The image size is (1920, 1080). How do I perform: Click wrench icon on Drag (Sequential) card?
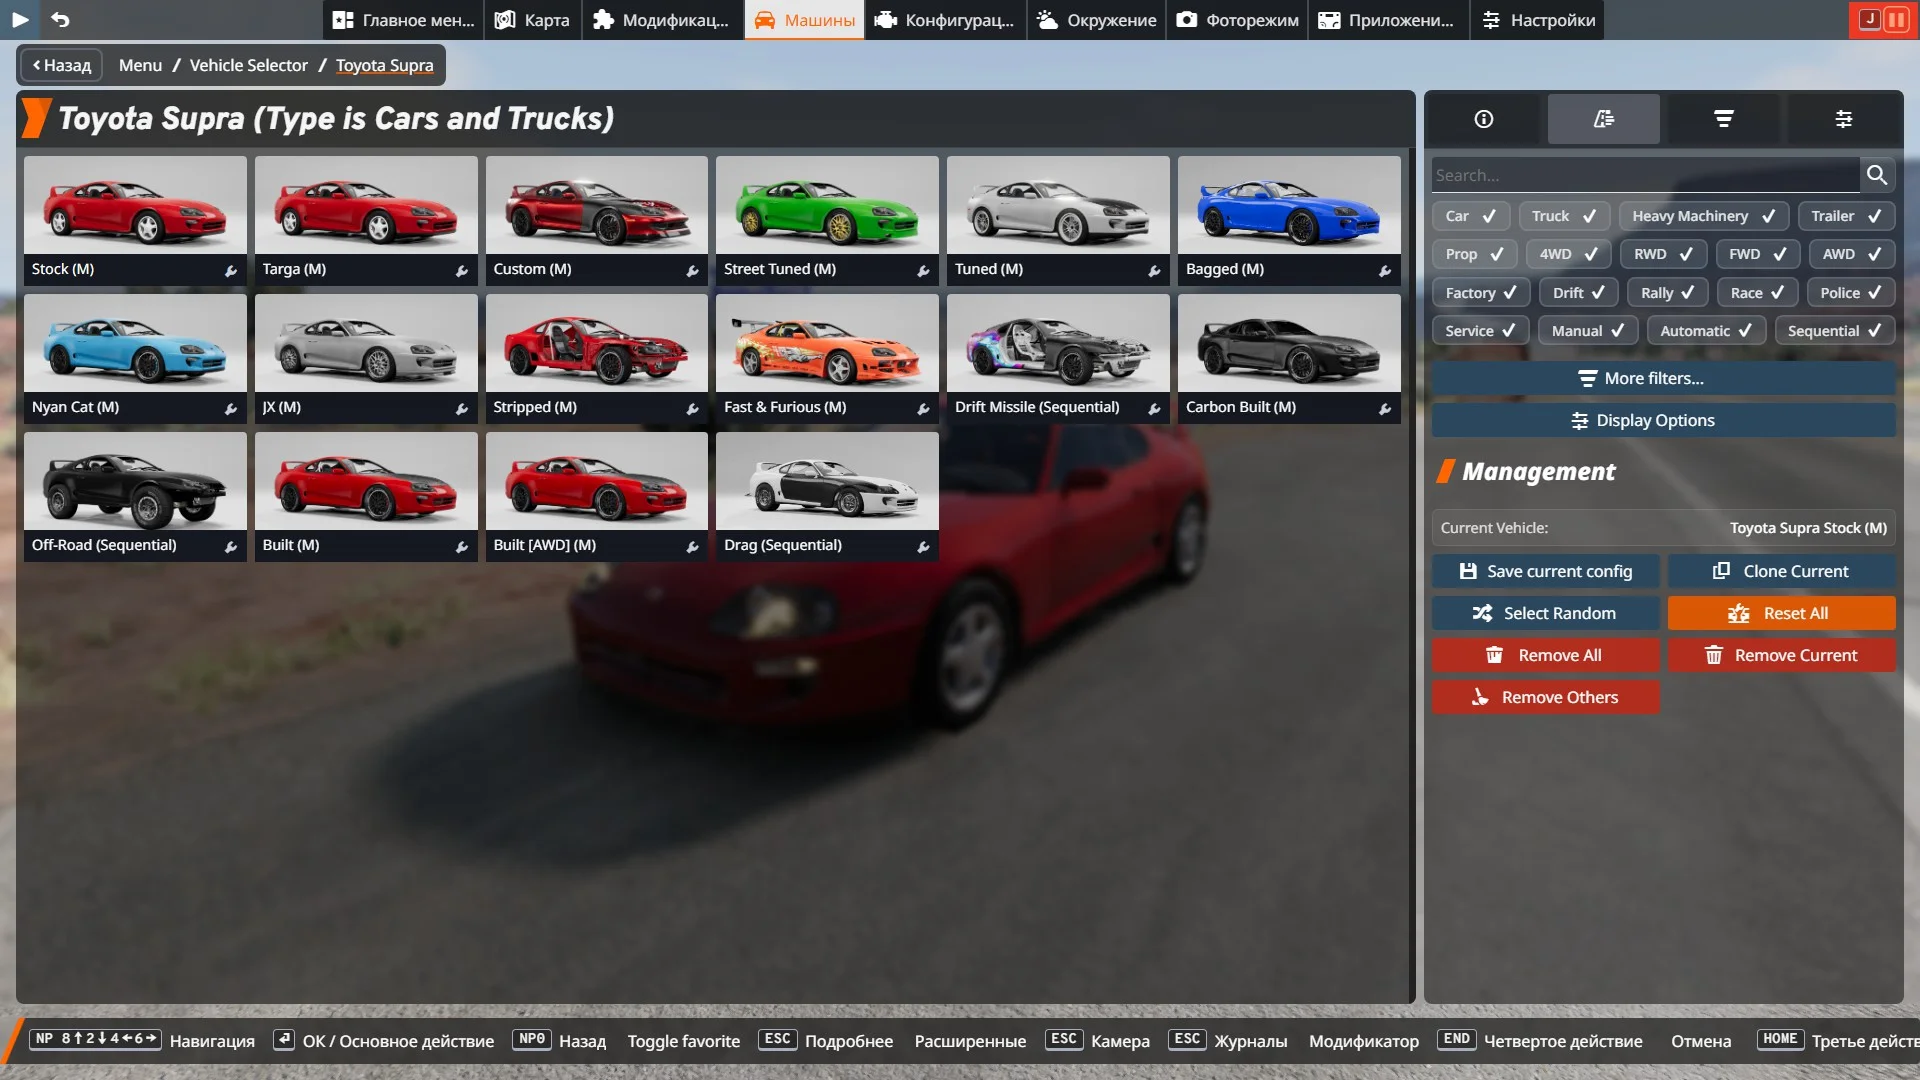tap(923, 546)
